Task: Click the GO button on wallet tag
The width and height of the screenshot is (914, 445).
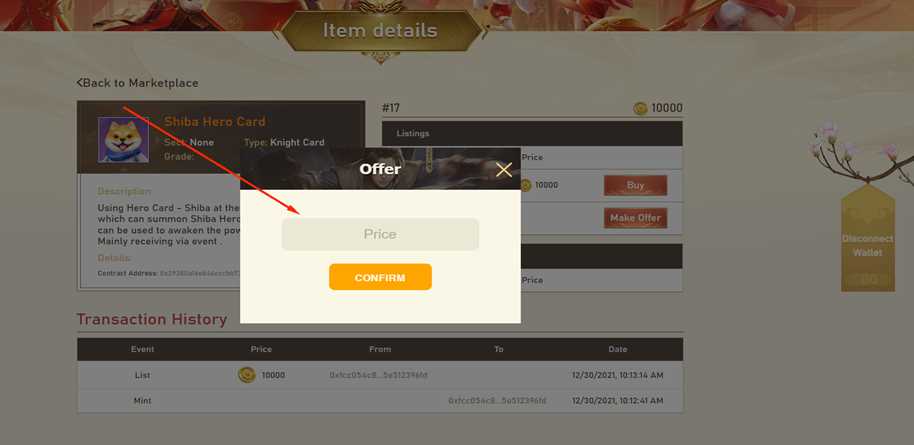Action: [x=869, y=280]
